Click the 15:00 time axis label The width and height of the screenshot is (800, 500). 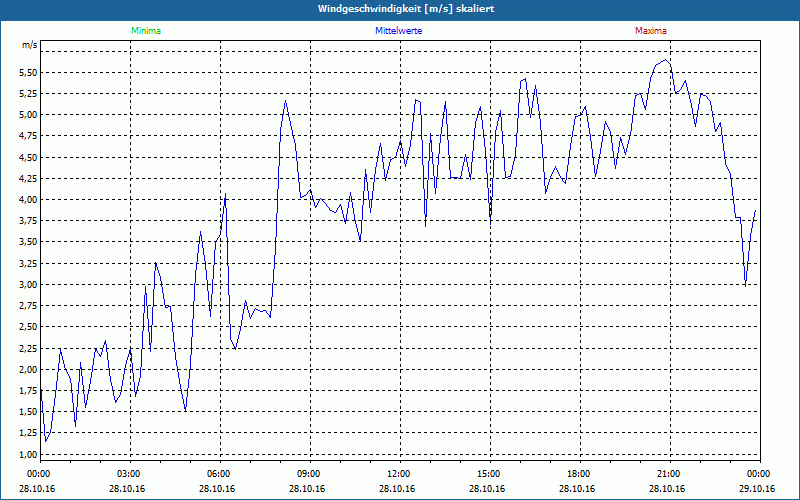[490, 474]
